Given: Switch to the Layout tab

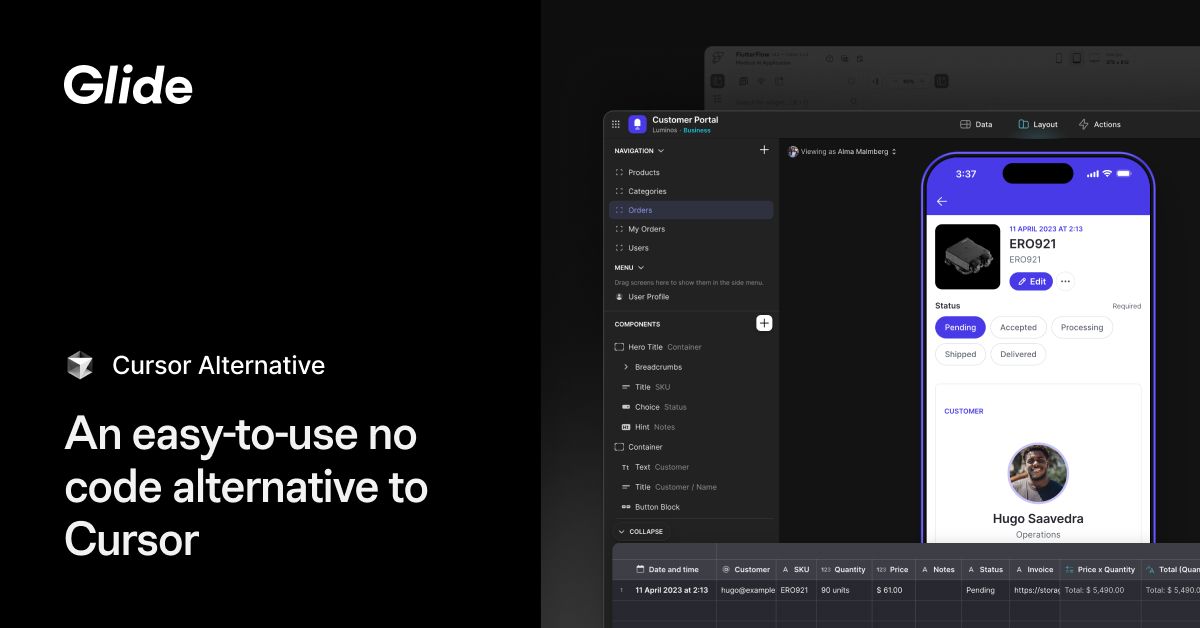Looking at the screenshot, I should click(x=1038, y=125).
